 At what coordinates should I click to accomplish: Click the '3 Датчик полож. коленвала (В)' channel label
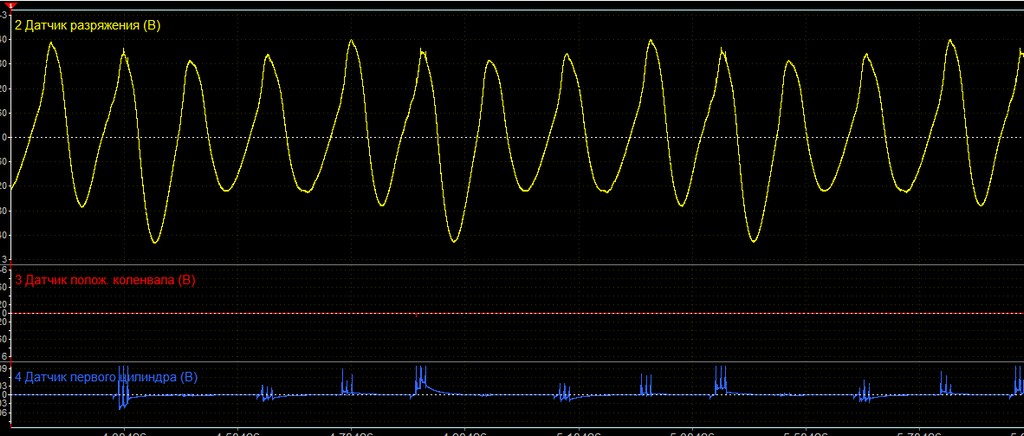[x=105, y=281]
